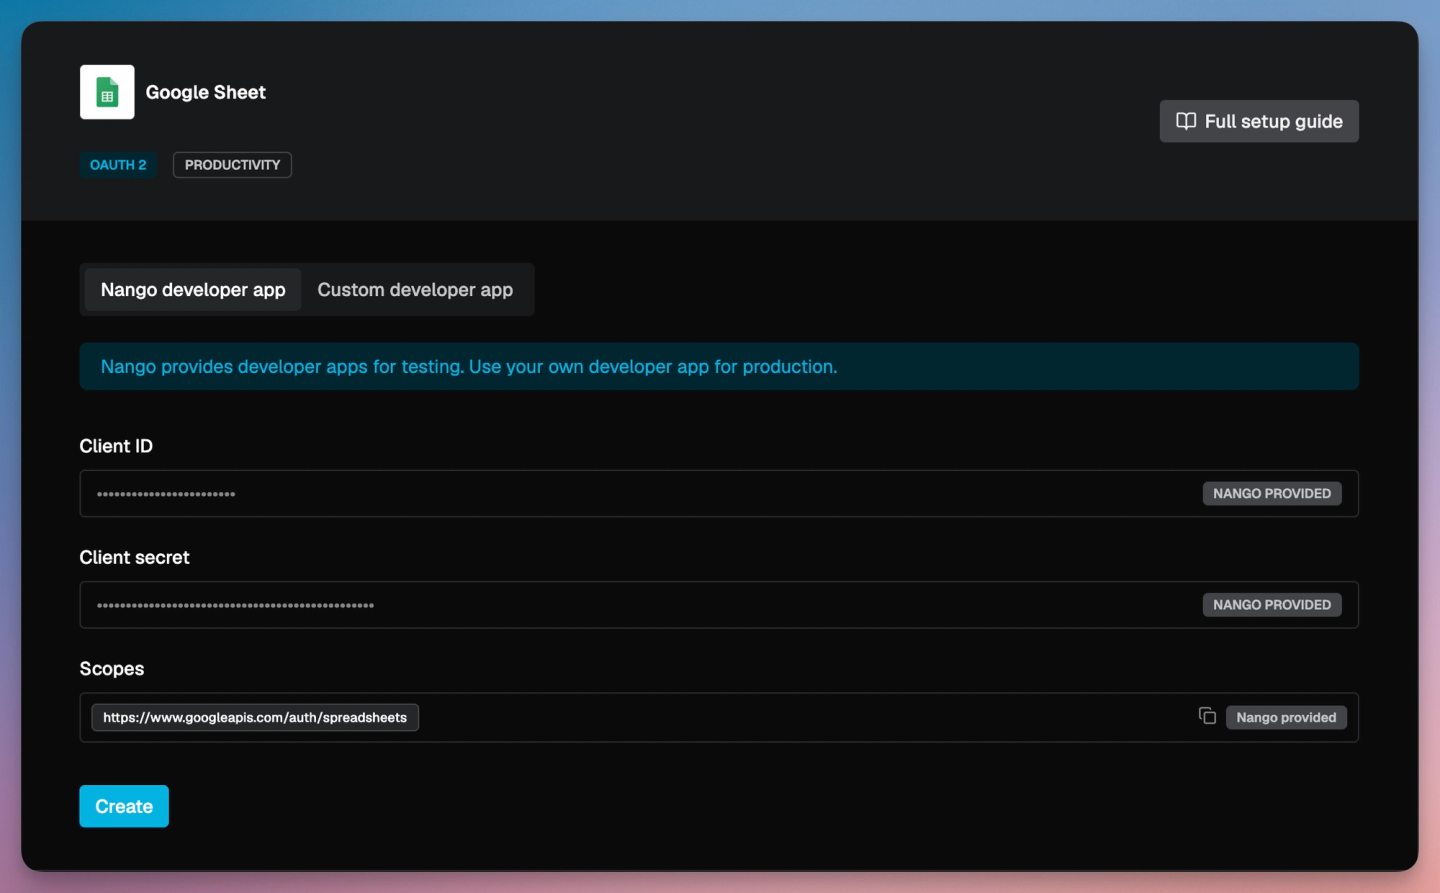1440x893 pixels.
Task: Click NANGO PROVIDED badge in Client ID
Action: [1272, 493]
